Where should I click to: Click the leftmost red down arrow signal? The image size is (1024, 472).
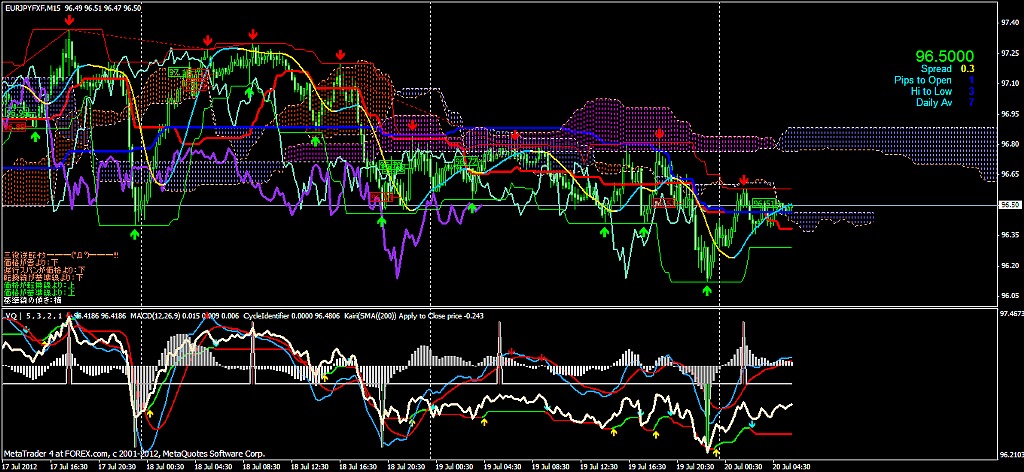[x=68, y=19]
